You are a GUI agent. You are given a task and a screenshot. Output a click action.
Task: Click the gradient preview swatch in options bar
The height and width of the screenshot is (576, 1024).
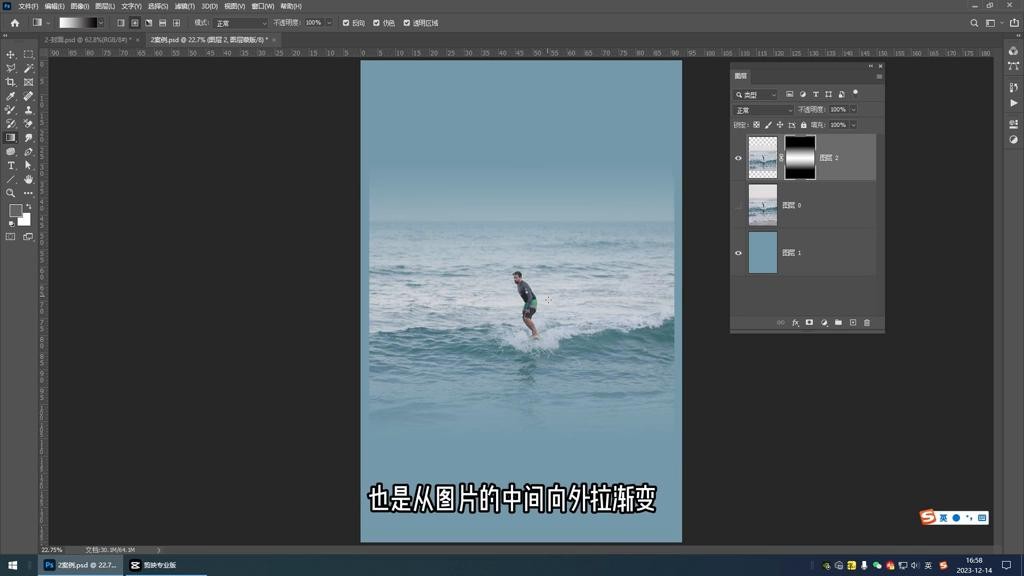(78, 23)
